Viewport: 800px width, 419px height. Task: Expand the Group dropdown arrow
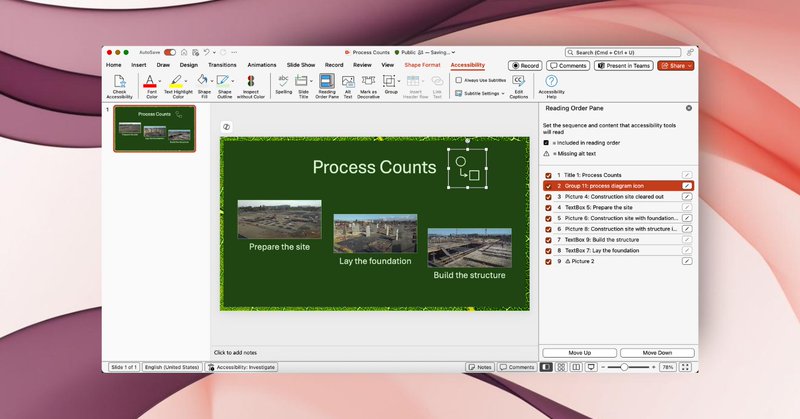tap(398, 81)
